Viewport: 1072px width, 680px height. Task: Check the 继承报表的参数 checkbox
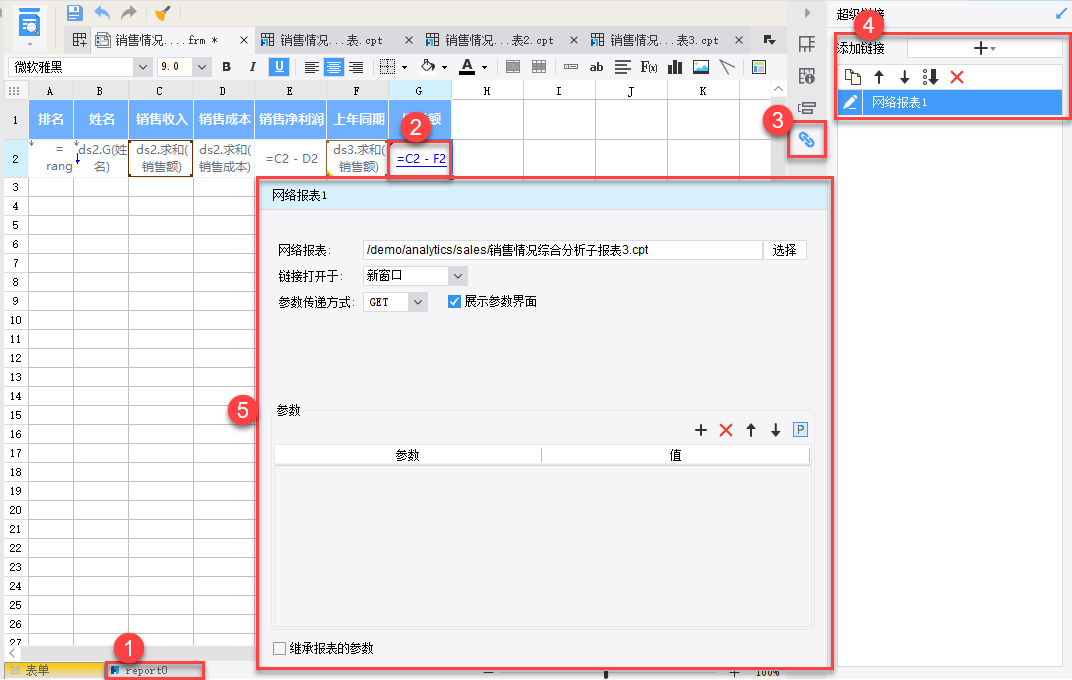tap(279, 648)
